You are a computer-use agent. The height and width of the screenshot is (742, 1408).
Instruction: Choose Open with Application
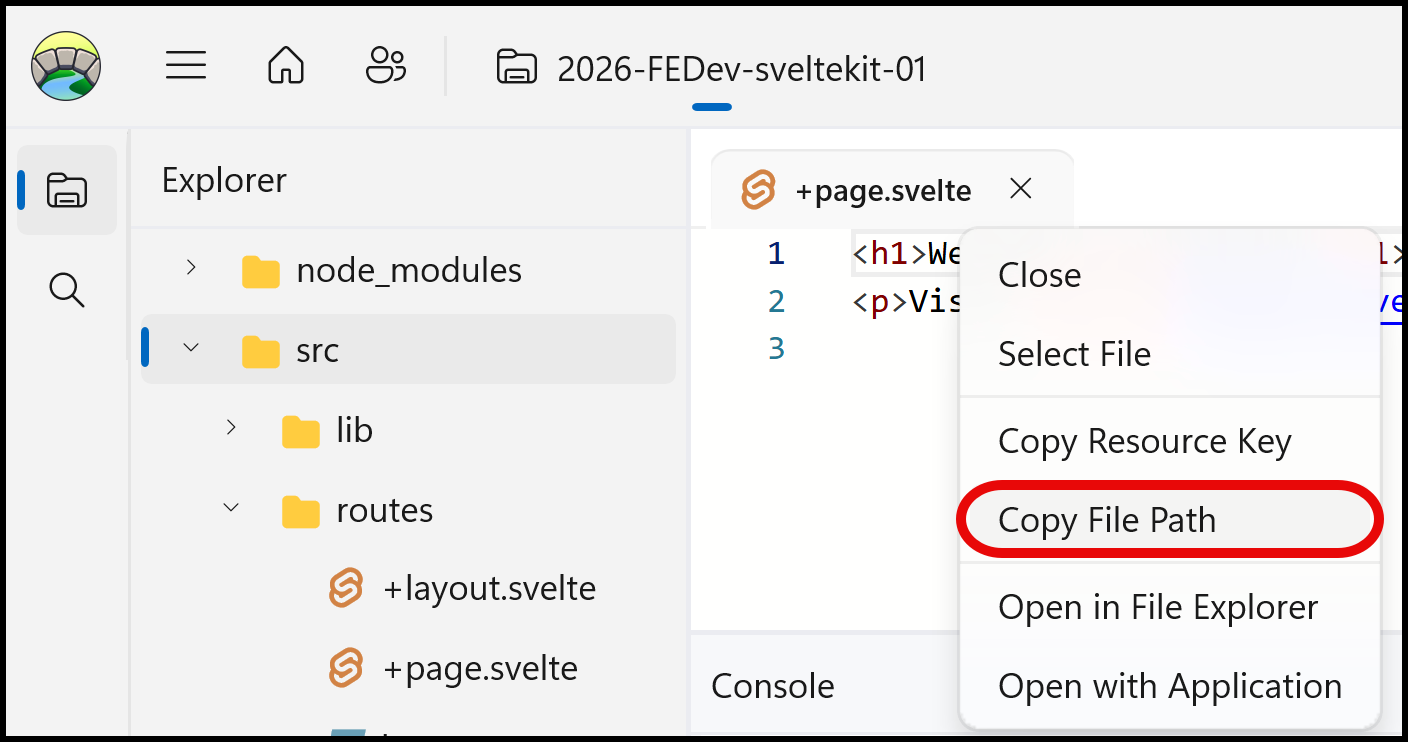click(x=1170, y=686)
